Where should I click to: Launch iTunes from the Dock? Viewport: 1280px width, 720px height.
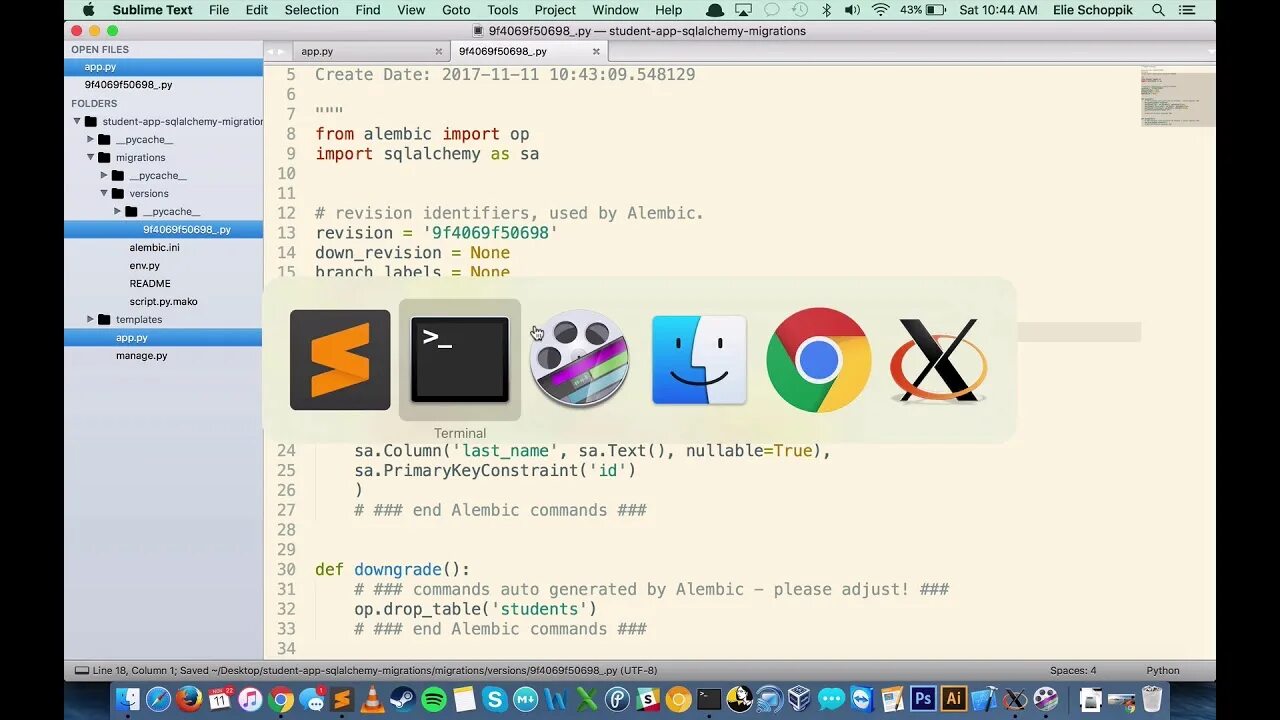tap(250, 699)
